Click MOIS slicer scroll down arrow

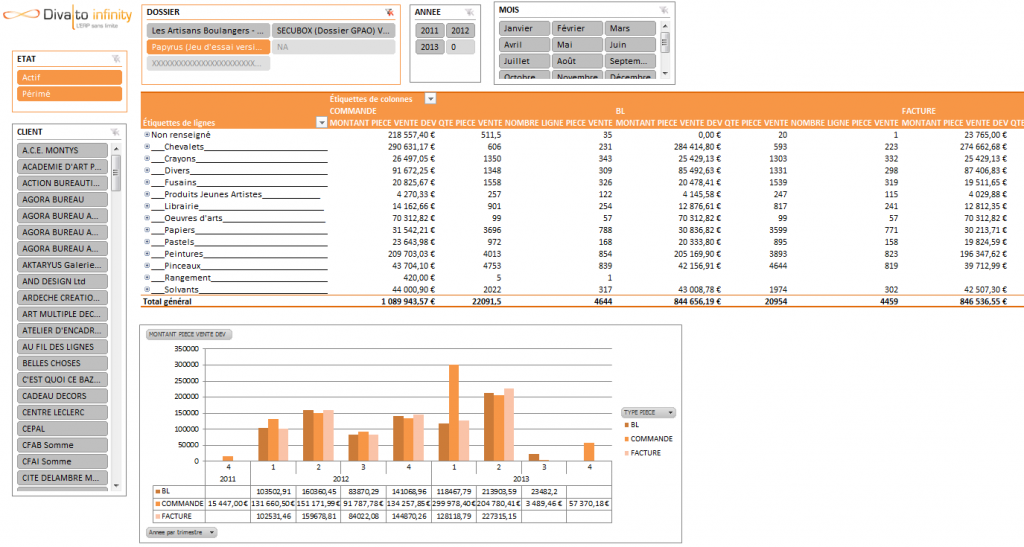tap(665, 74)
